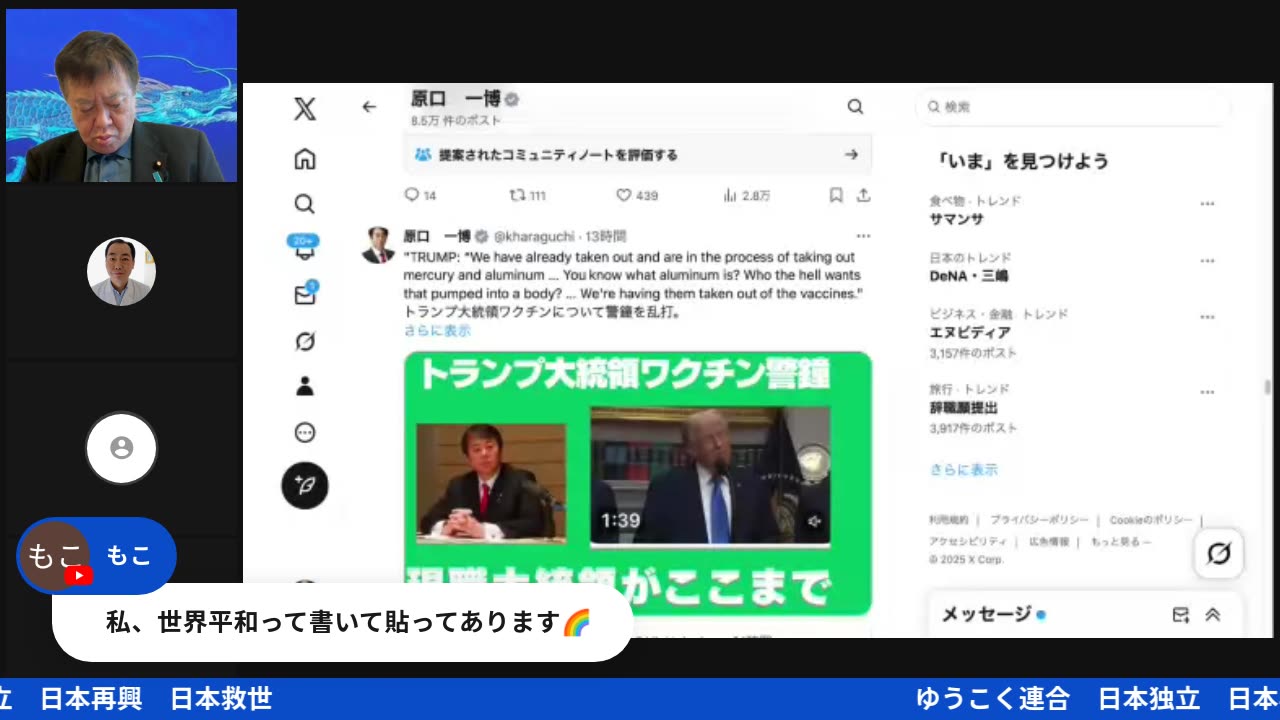Click repost icon showing 111
1280x720 pixels.
point(528,195)
